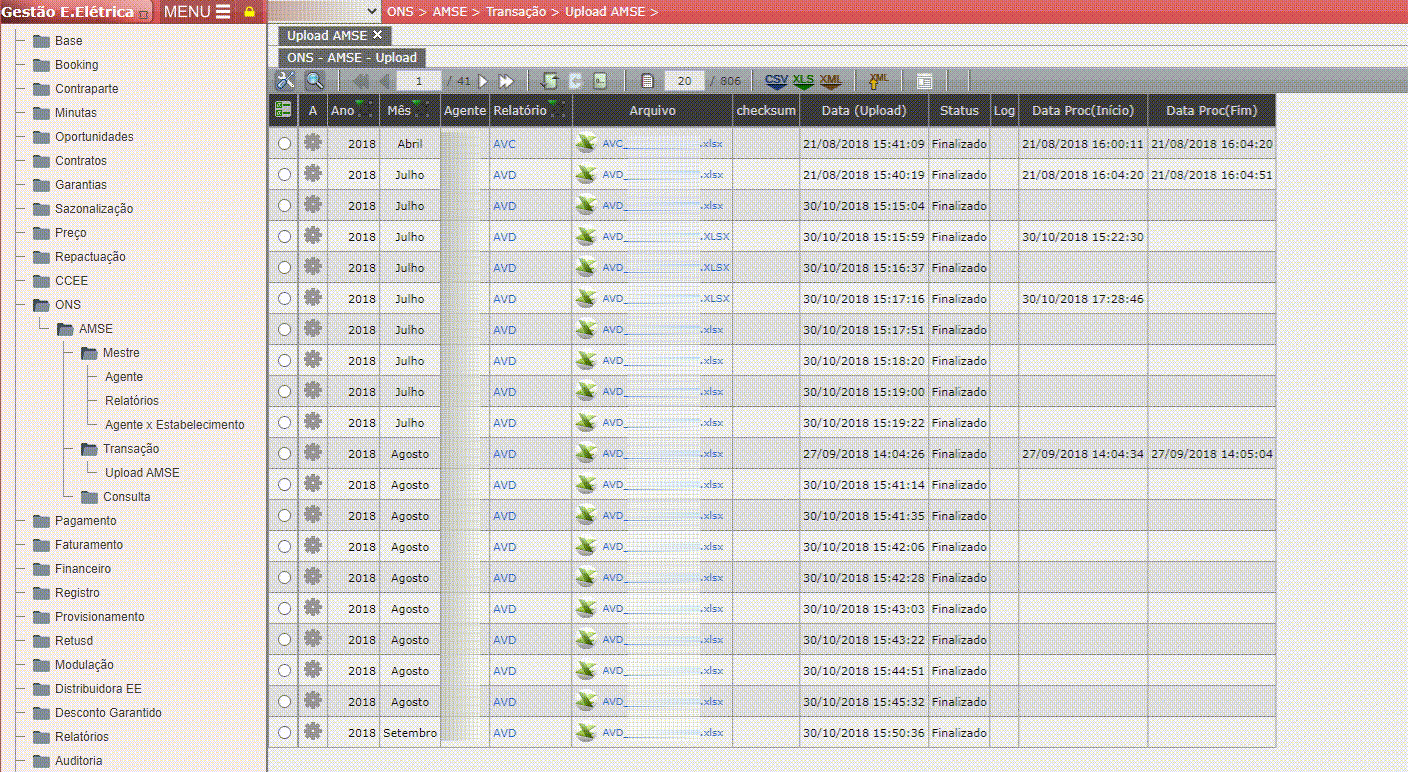Click the gear icon in the Abril row
The width and height of the screenshot is (1408, 772).
[313, 143]
